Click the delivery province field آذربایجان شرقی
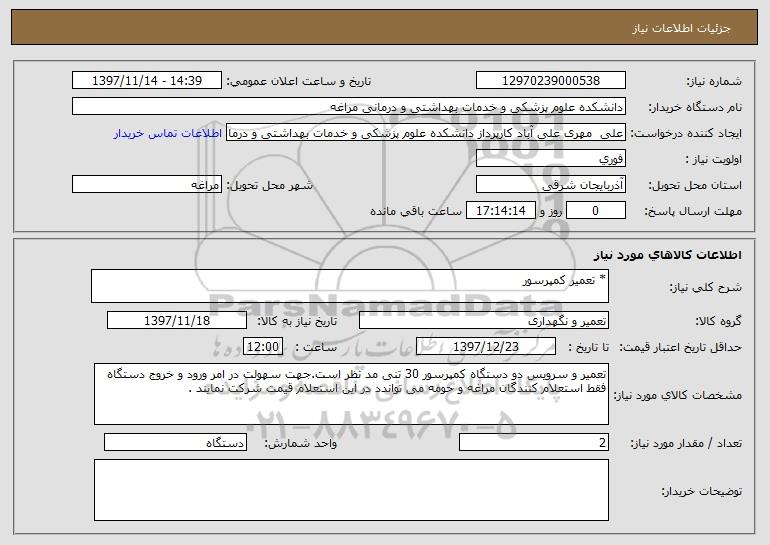The width and height of the screenshot is (770, 545). point(550,185)
